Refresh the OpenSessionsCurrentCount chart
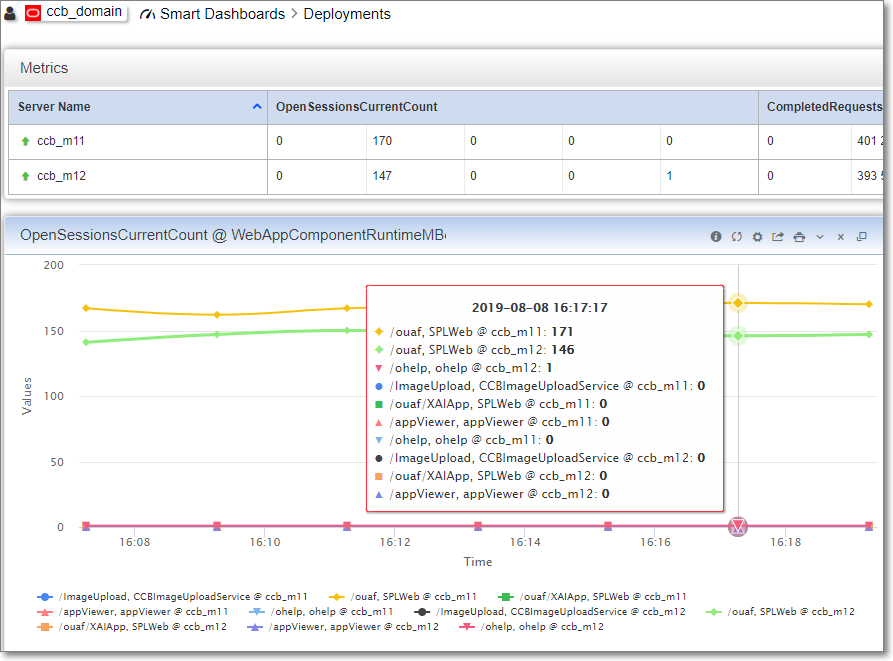The width and height of the screenshot is (893, 661). (x=737, y=236)
